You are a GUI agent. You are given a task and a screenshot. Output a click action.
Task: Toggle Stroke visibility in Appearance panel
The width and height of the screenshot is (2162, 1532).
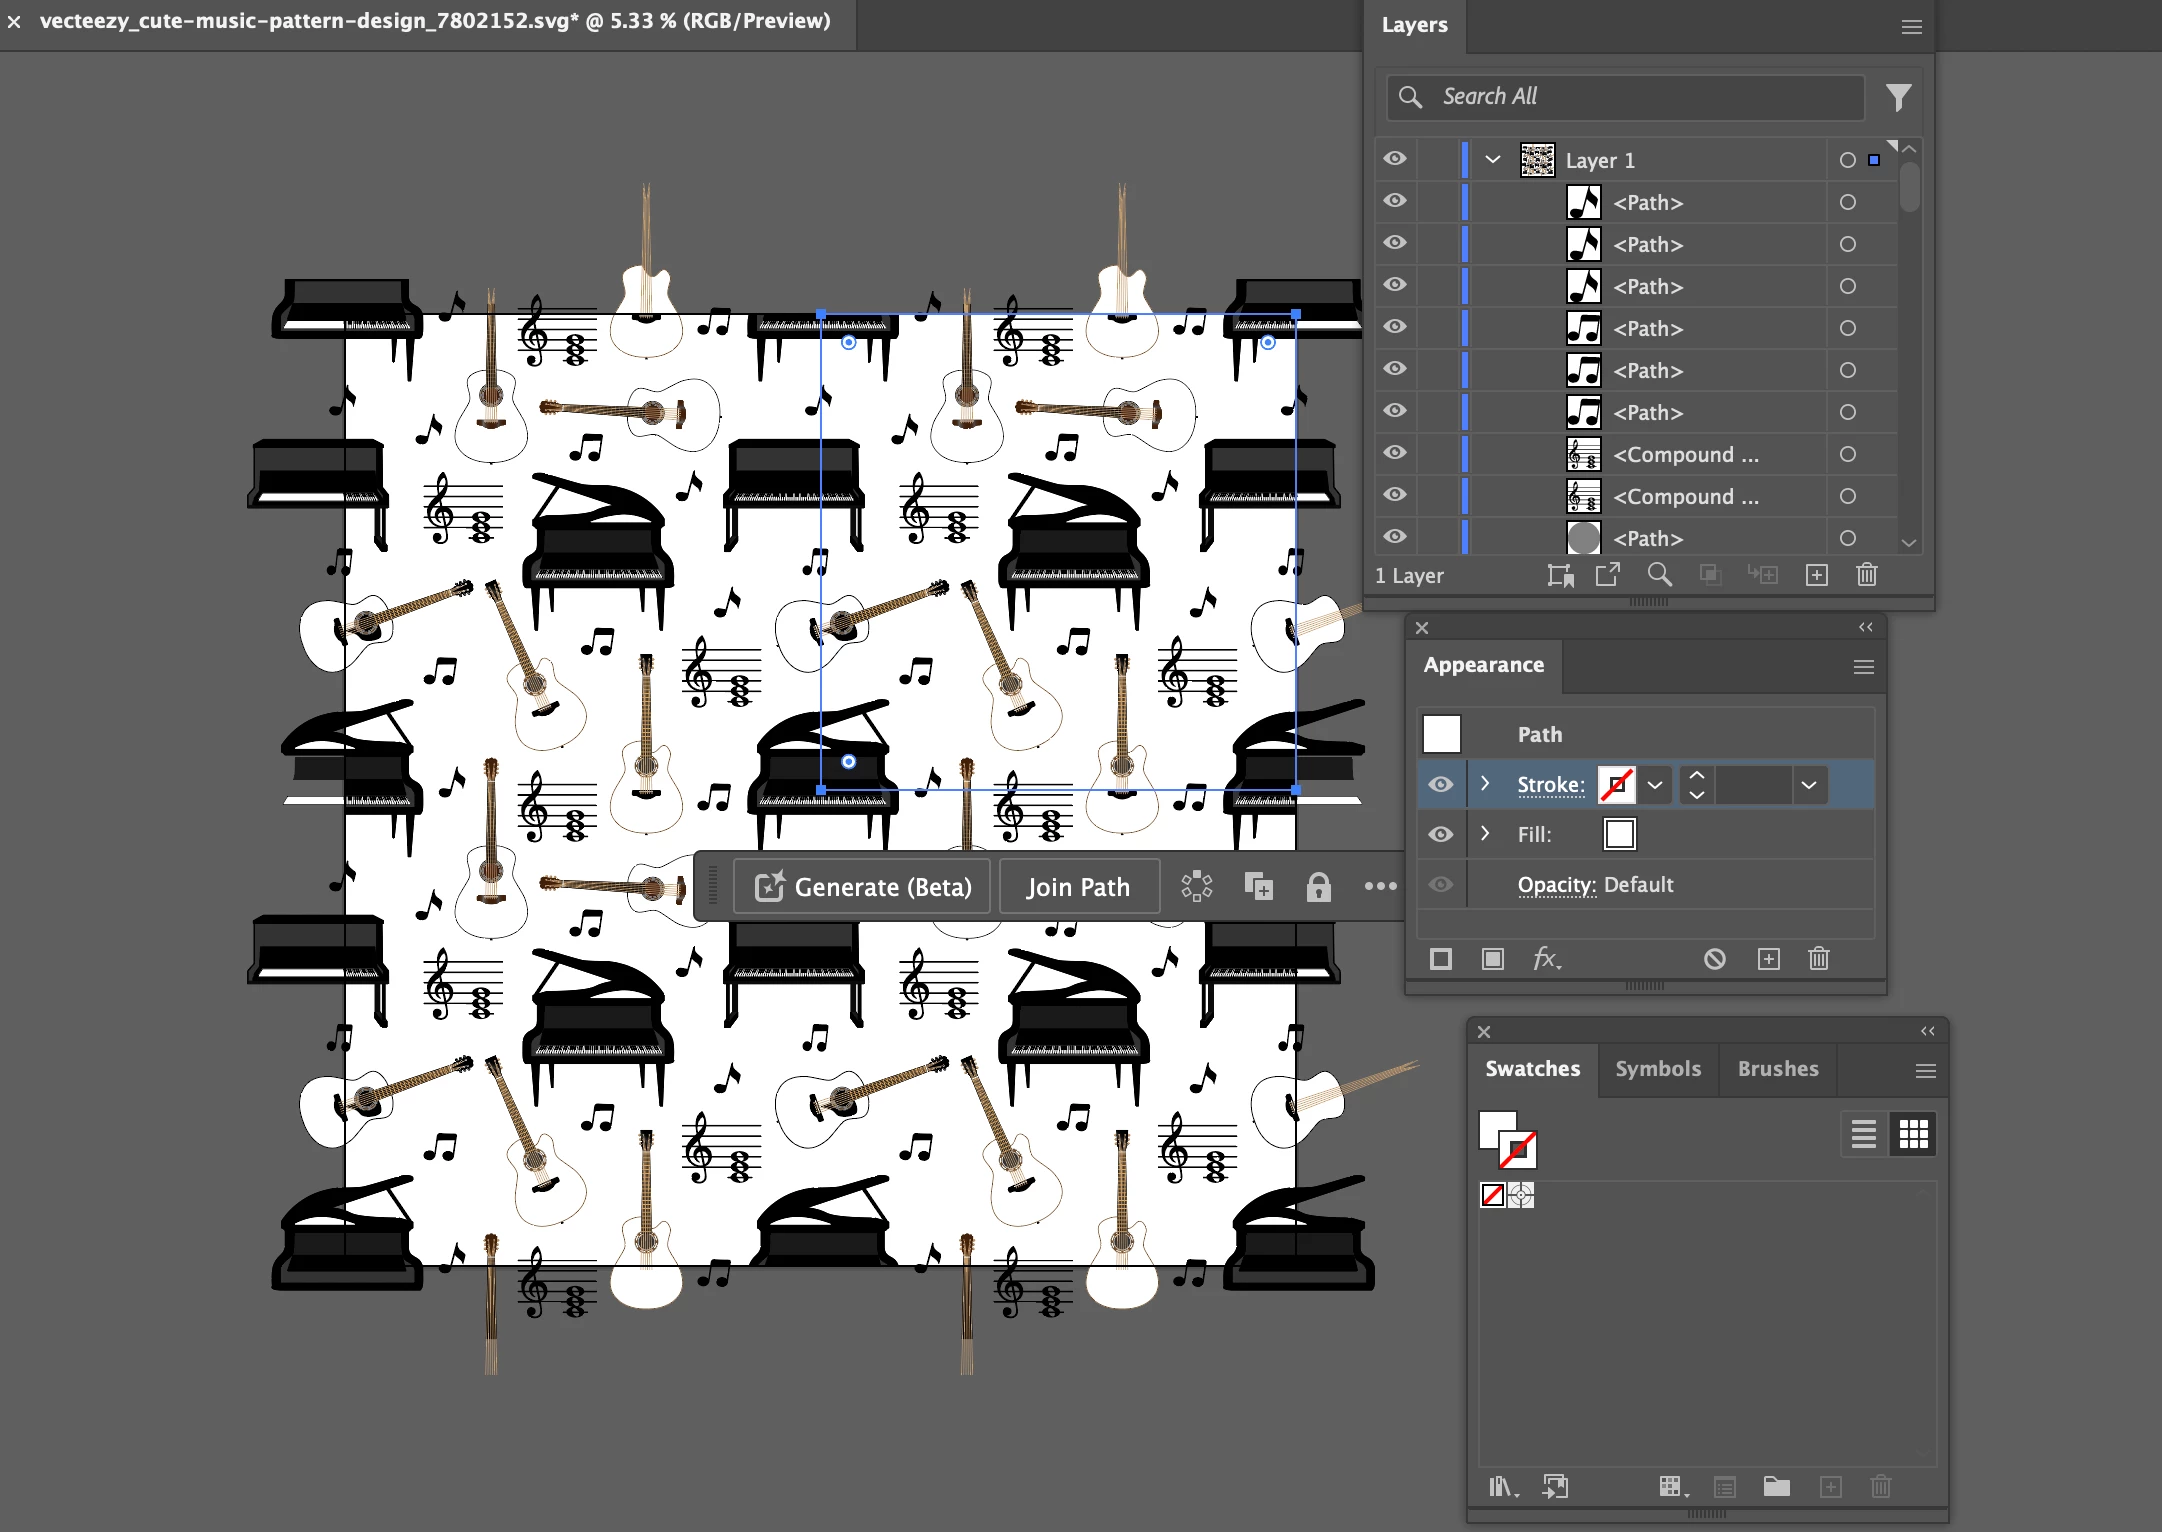click(x=1440, y=785)
